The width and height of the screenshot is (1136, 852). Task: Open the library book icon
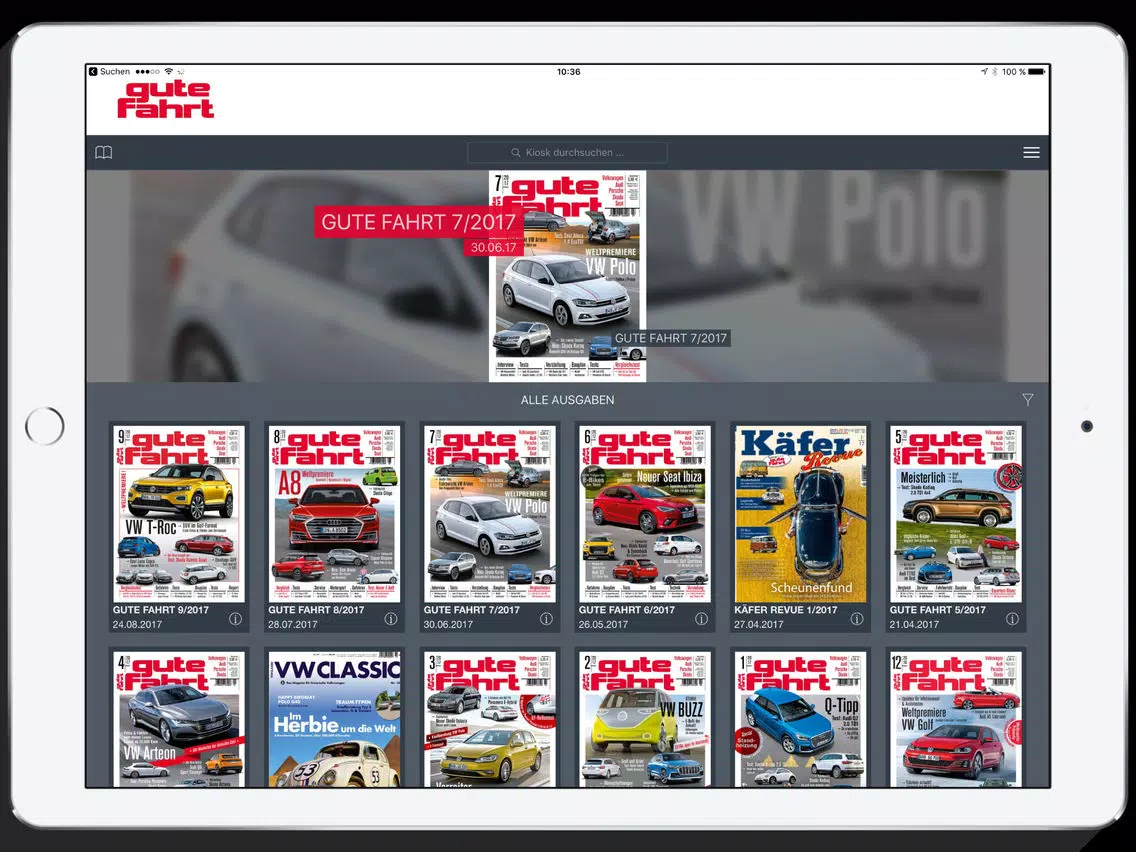[104, 152]
